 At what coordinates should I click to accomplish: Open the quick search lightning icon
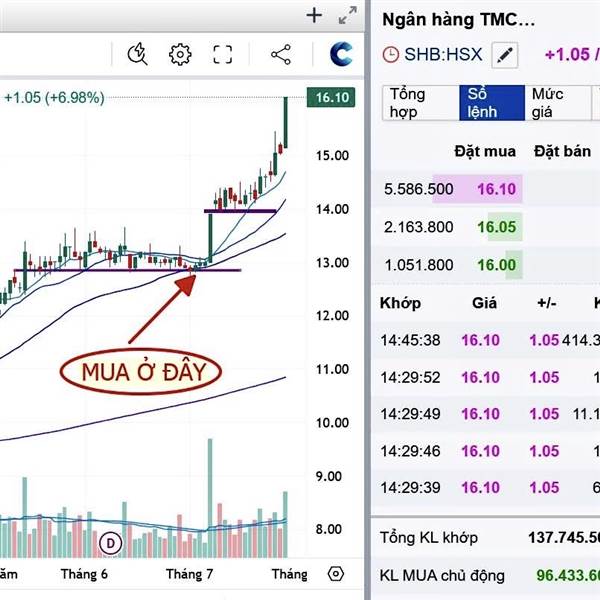coord(137,54)
